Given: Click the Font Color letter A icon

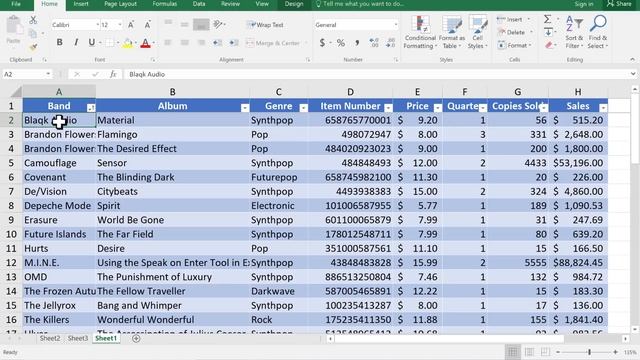Looking at the screenshot, I should (145, 43).
